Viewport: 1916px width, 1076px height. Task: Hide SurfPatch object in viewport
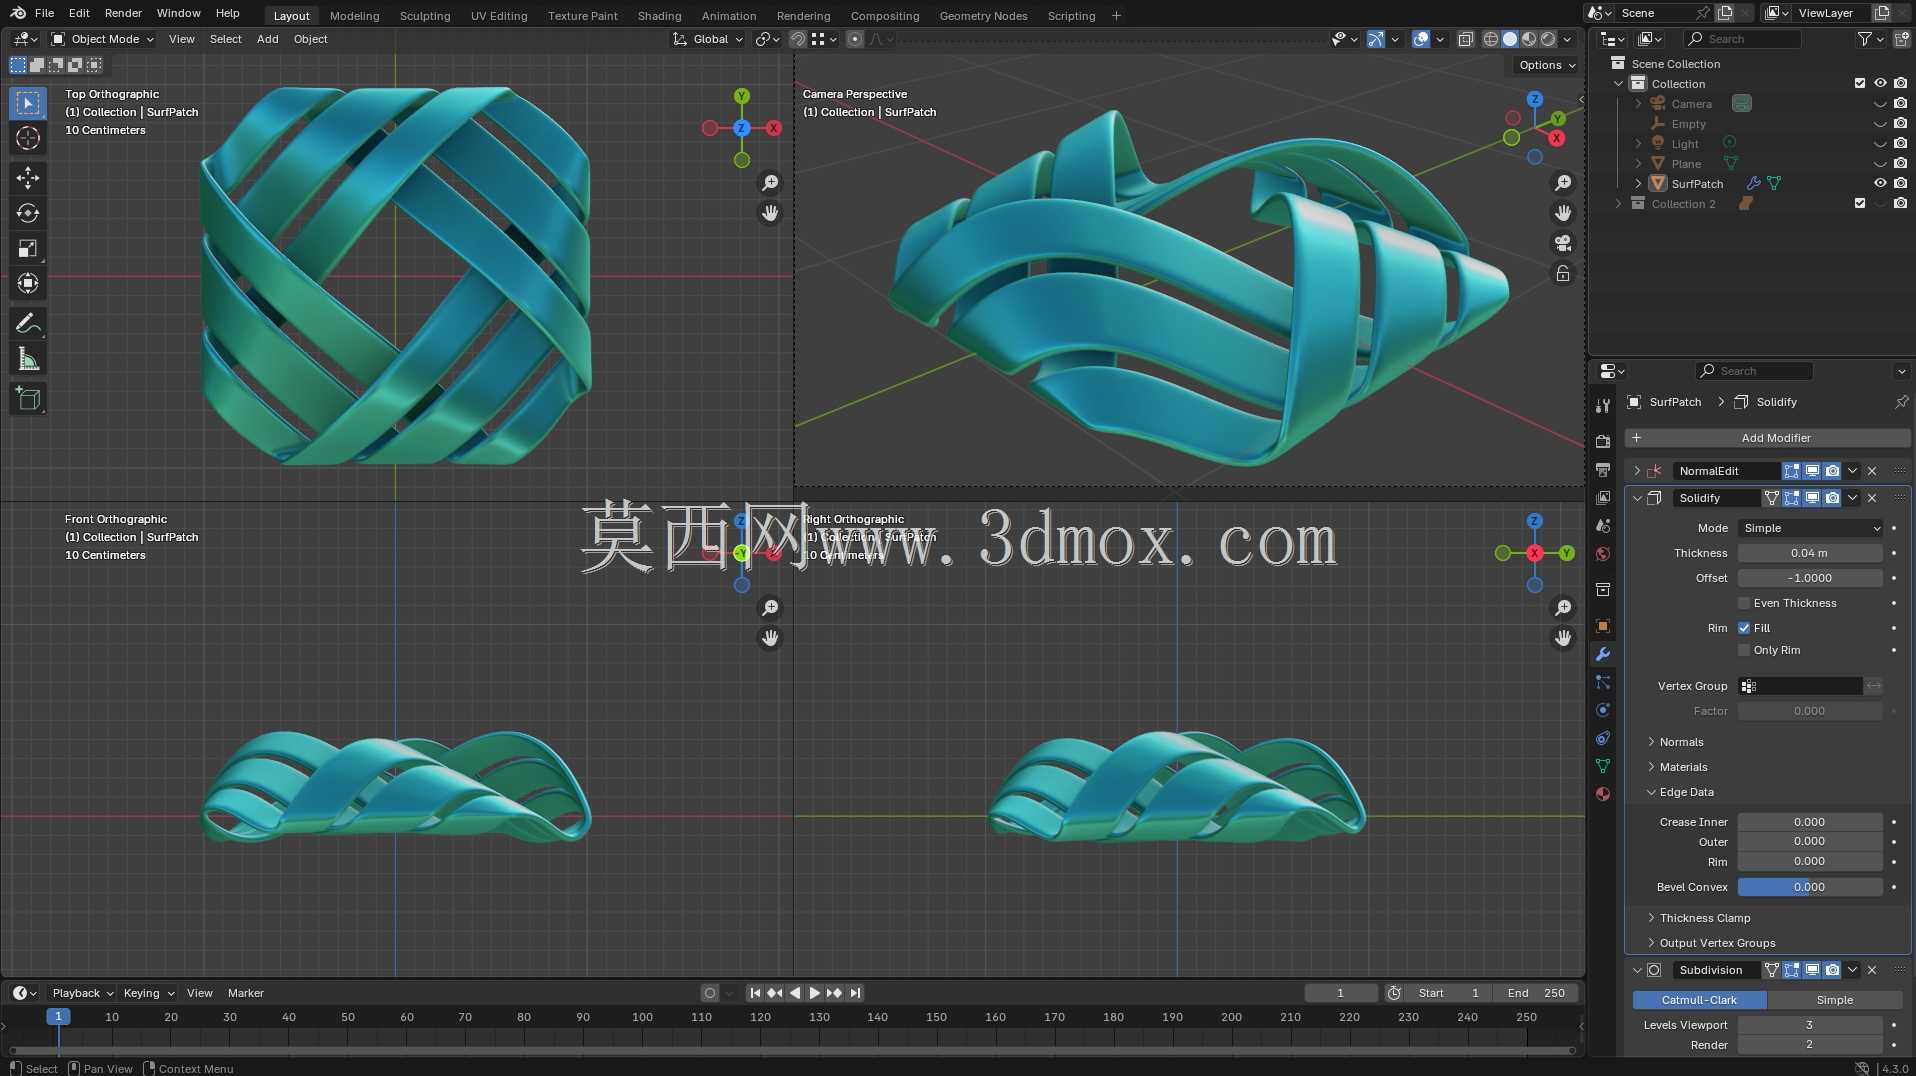1880,183
